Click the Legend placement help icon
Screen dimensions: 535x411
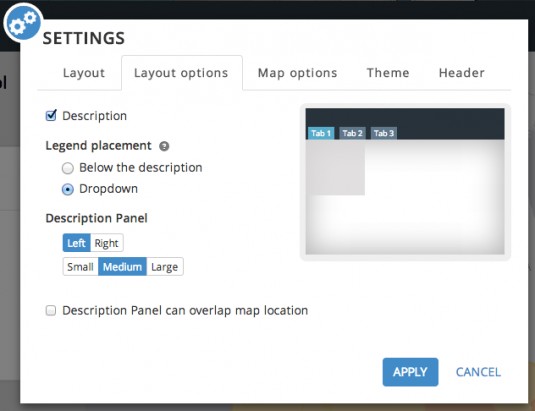pyautogui.click(x=164, y=146)
